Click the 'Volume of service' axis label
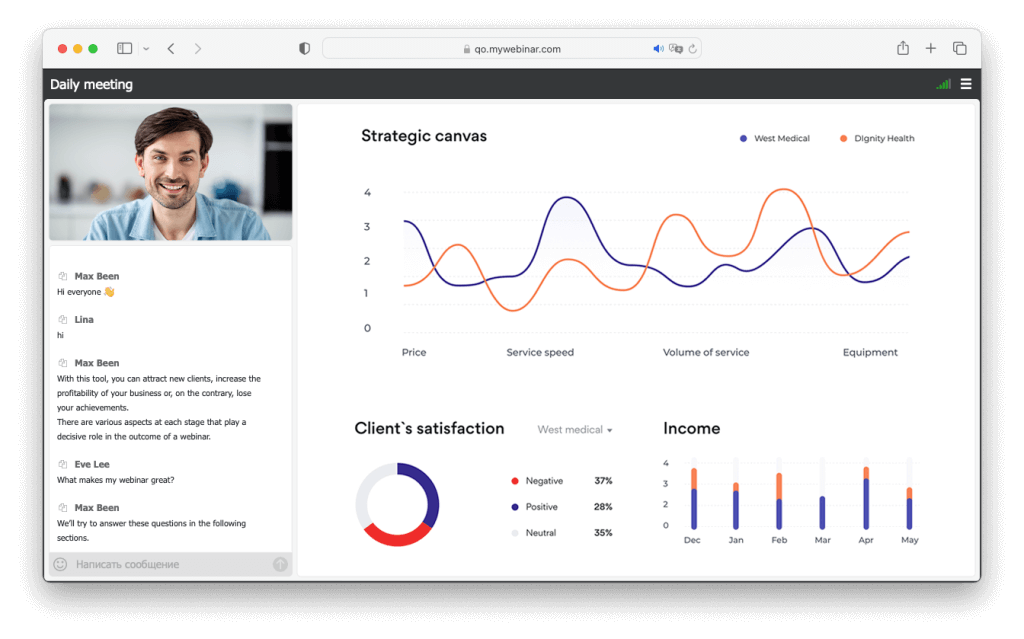 pyautogui.click(x=706, y=352)
